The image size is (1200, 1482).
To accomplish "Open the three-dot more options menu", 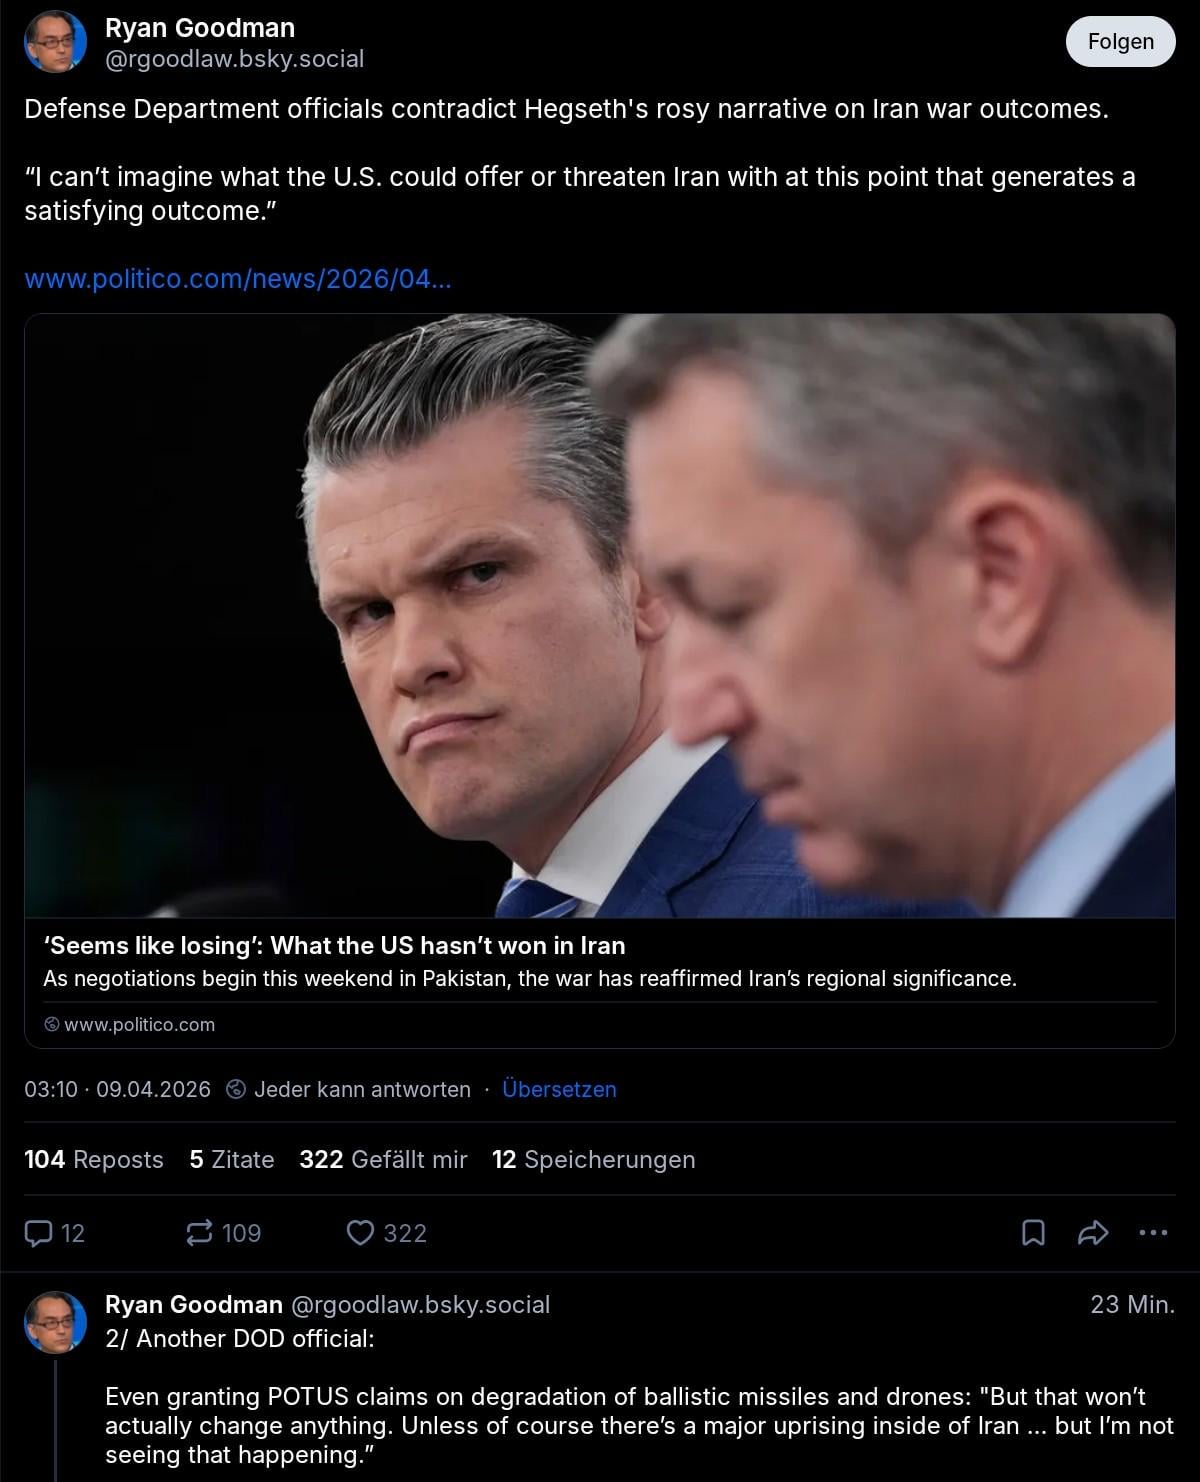I will point(1153,1233).
